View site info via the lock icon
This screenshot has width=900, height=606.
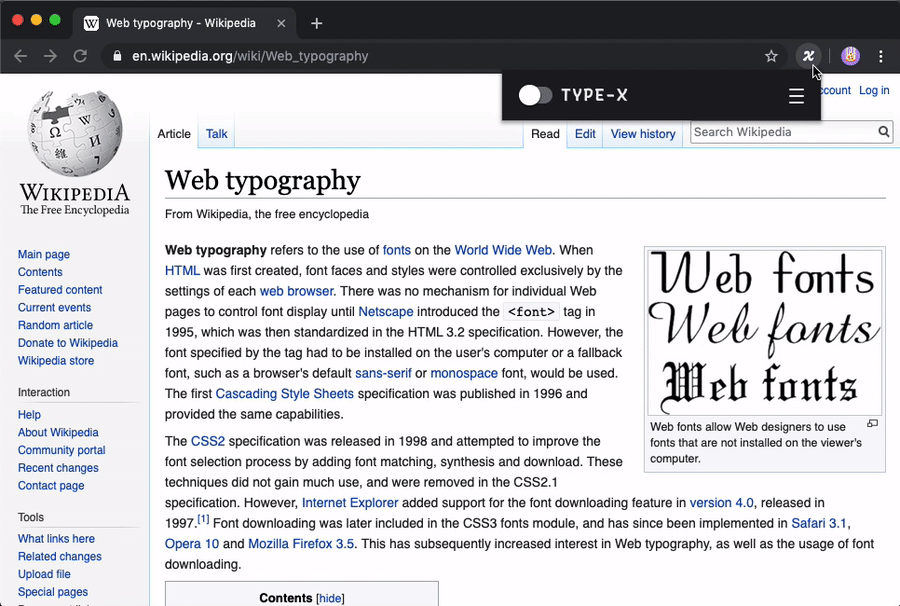pyautogui.click(x=118, y=56)
